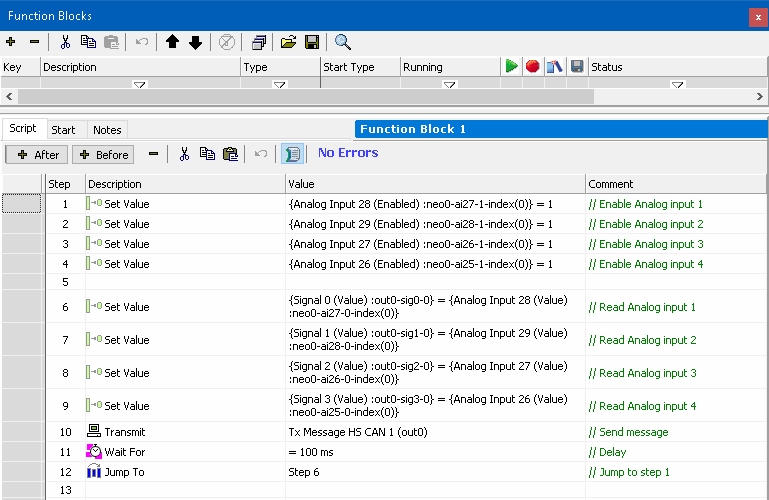Open the Type column filter dropdown
Screen dimensions: 769x500
(x=279, y=85)
